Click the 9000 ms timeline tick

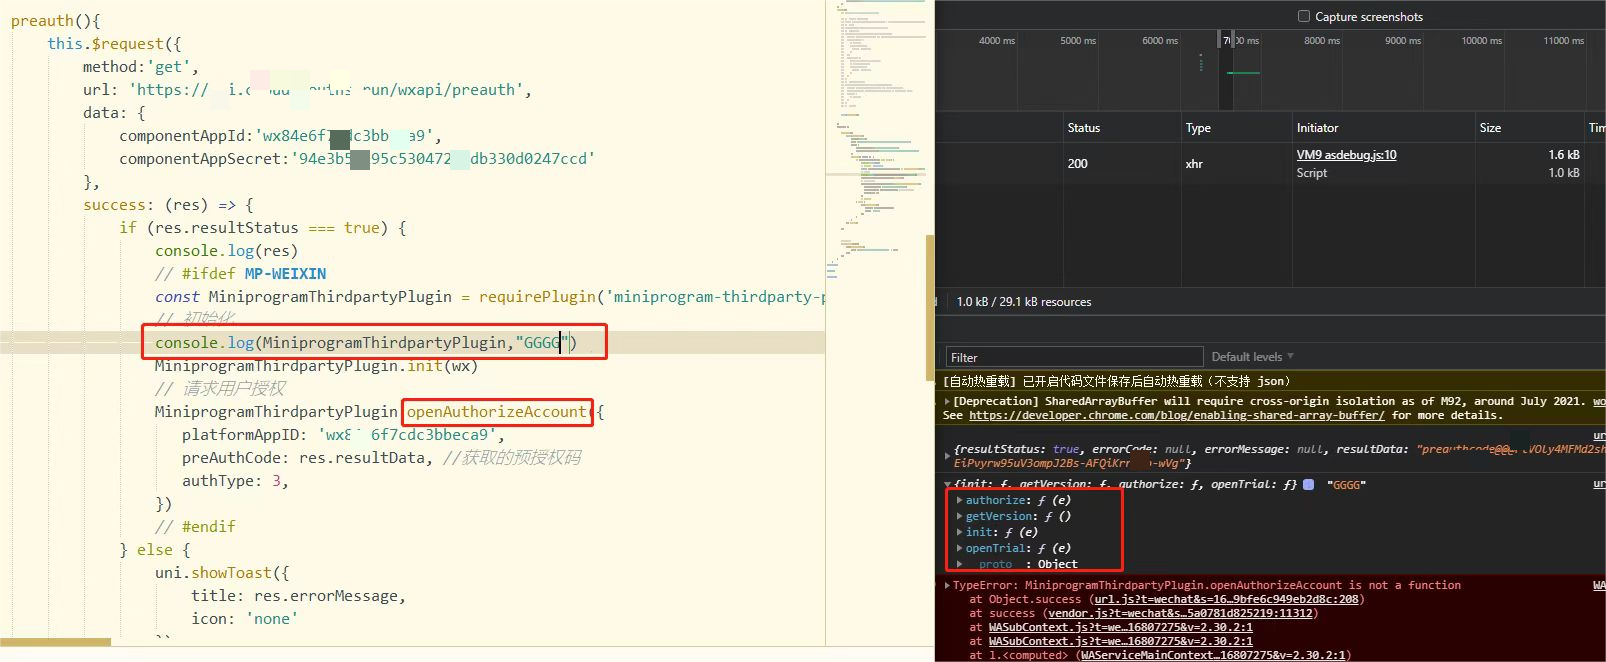coord(1403,41)
